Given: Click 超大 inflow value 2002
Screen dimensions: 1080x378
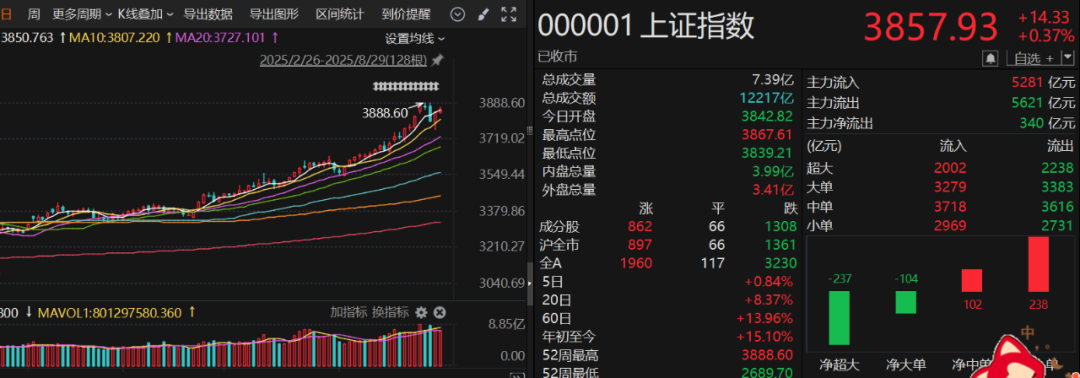Looking at the screenshot, I should point(951,167).
